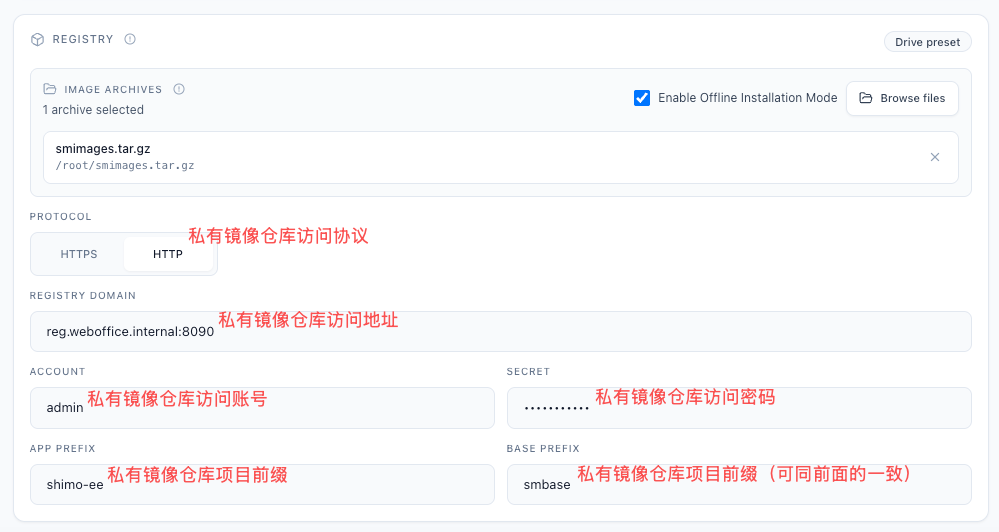Click into the Secret password field
Screen dimensions: 999x532
pos(739,408)
